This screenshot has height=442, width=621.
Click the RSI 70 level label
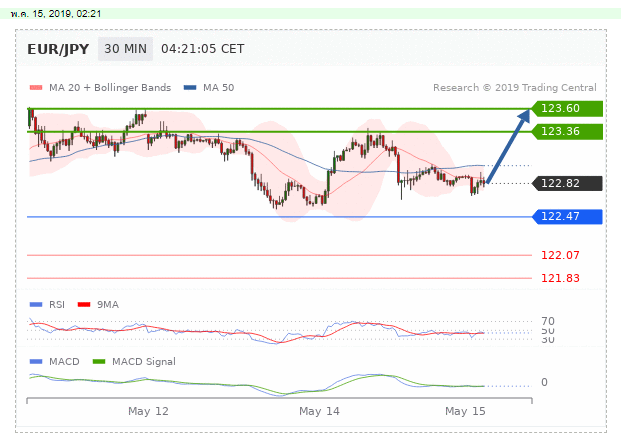click(x=548, y=321)
